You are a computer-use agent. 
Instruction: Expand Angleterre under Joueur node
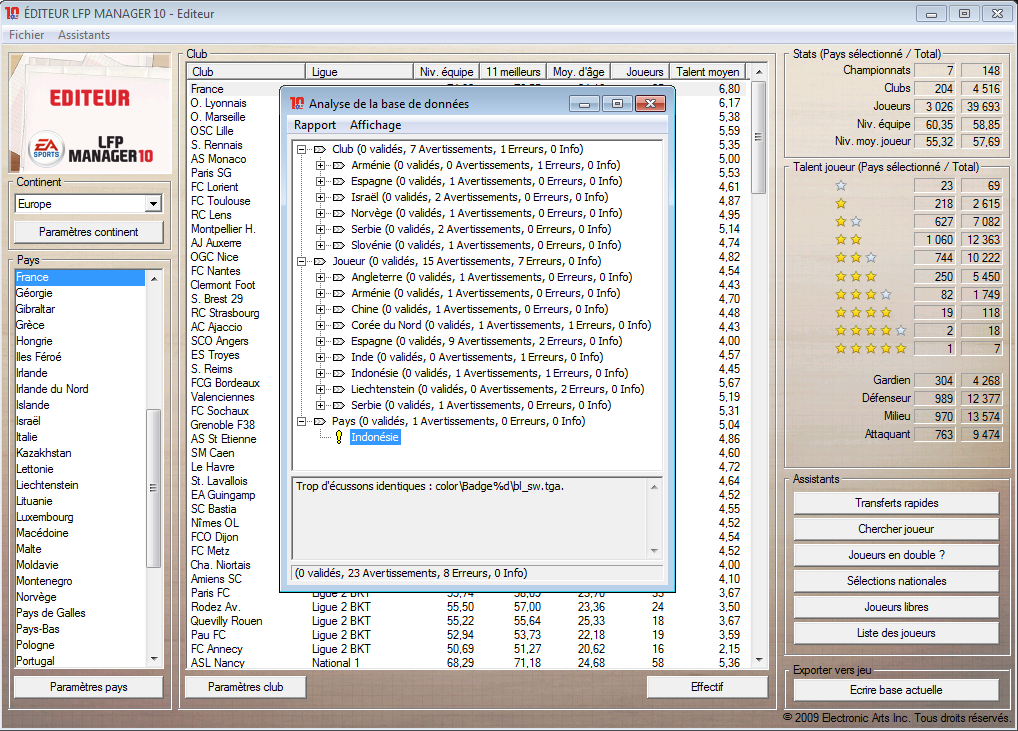(x=320, y=277)
